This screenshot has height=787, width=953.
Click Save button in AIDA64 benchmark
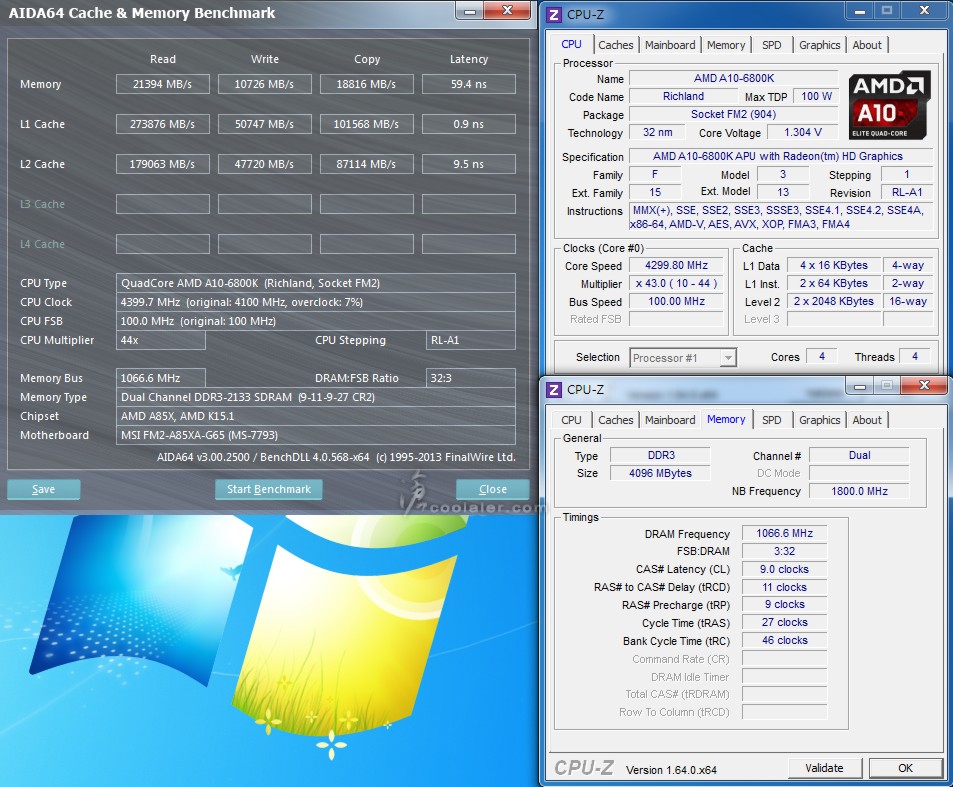(x=44, y=489)
